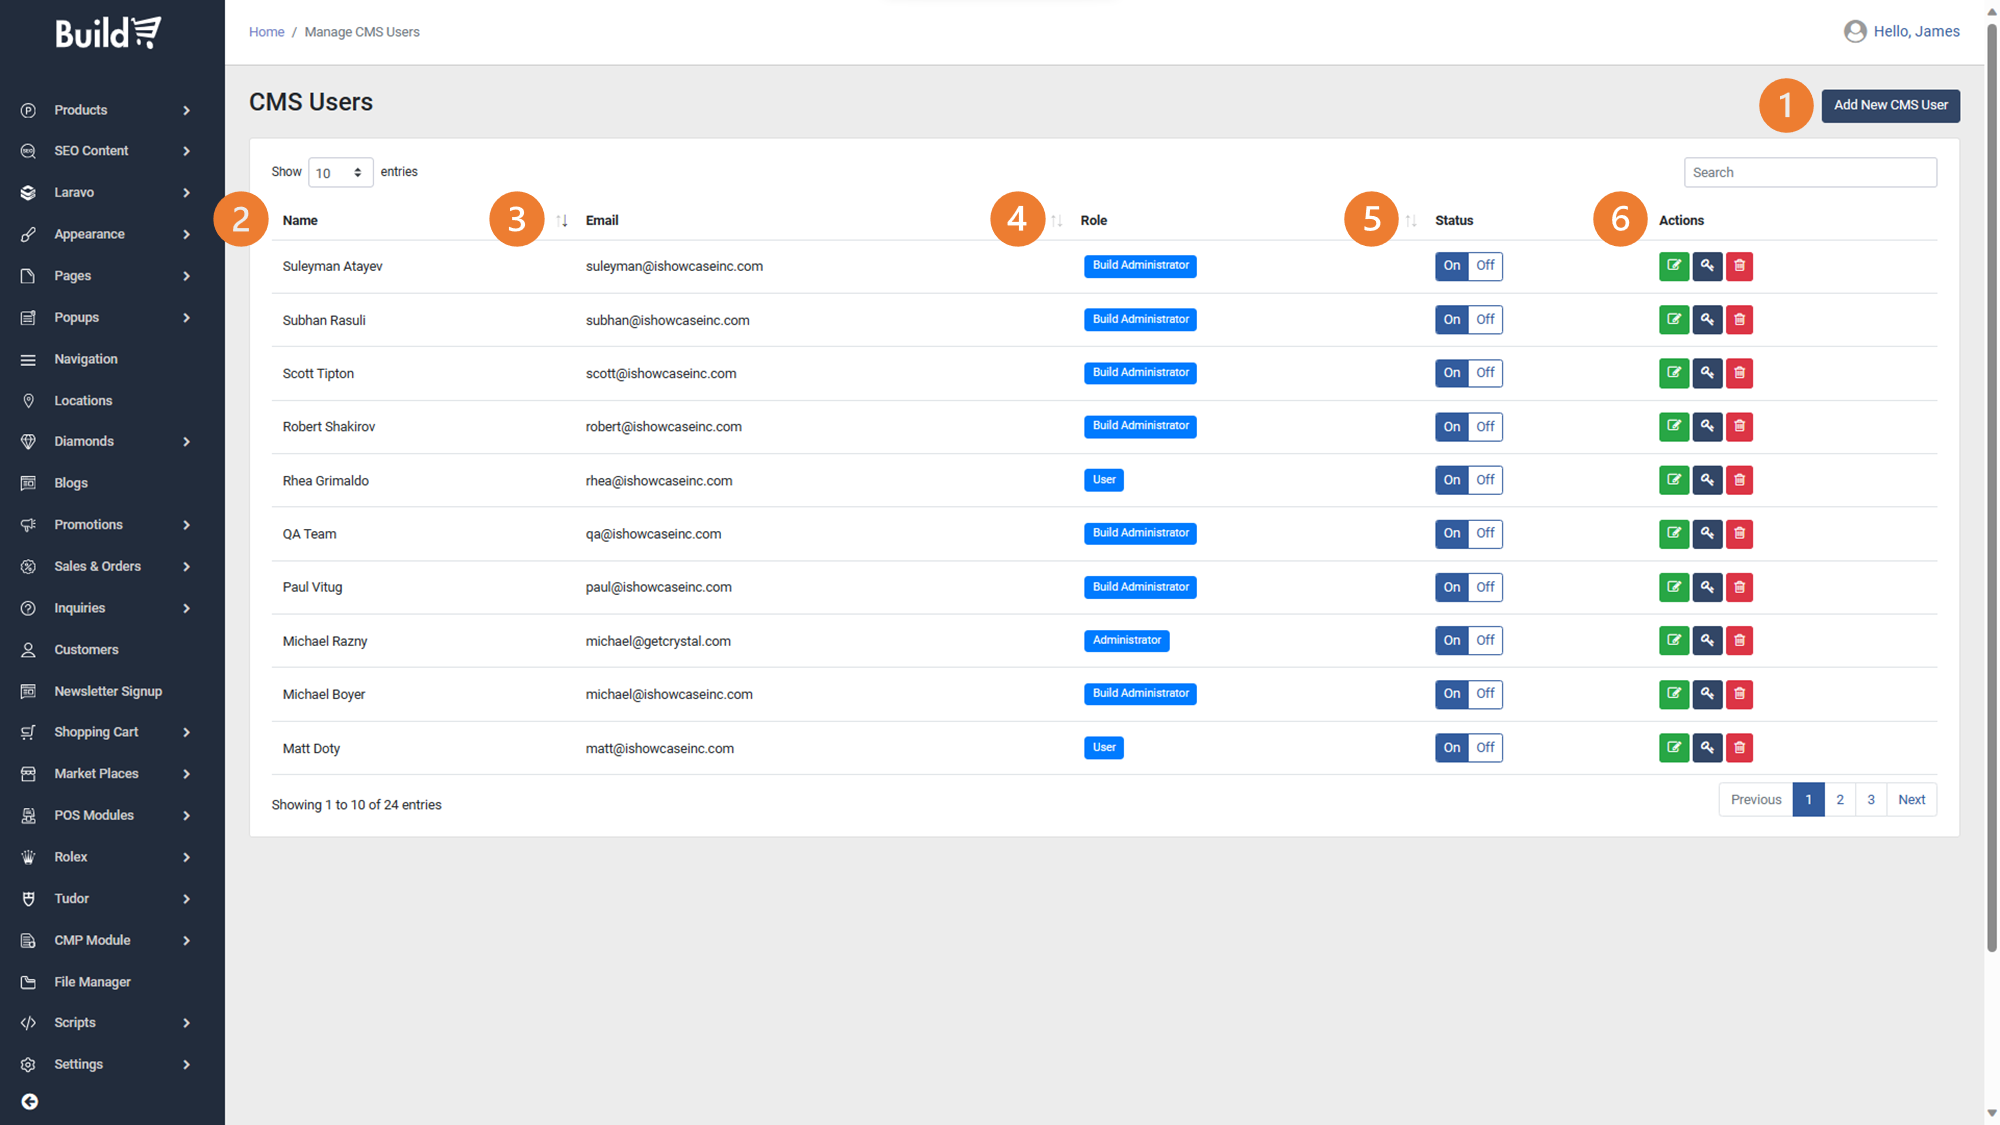Delete Rhea Grimaldo via trash icon

pyautogui.click(x=1739, y=480)
